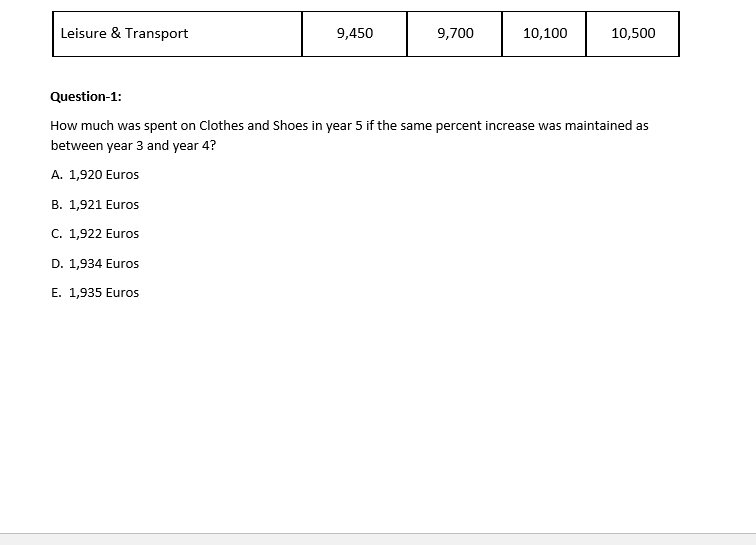Click the Question-1 heading
This screenshot has width=756, height=545.
[86, 97]
